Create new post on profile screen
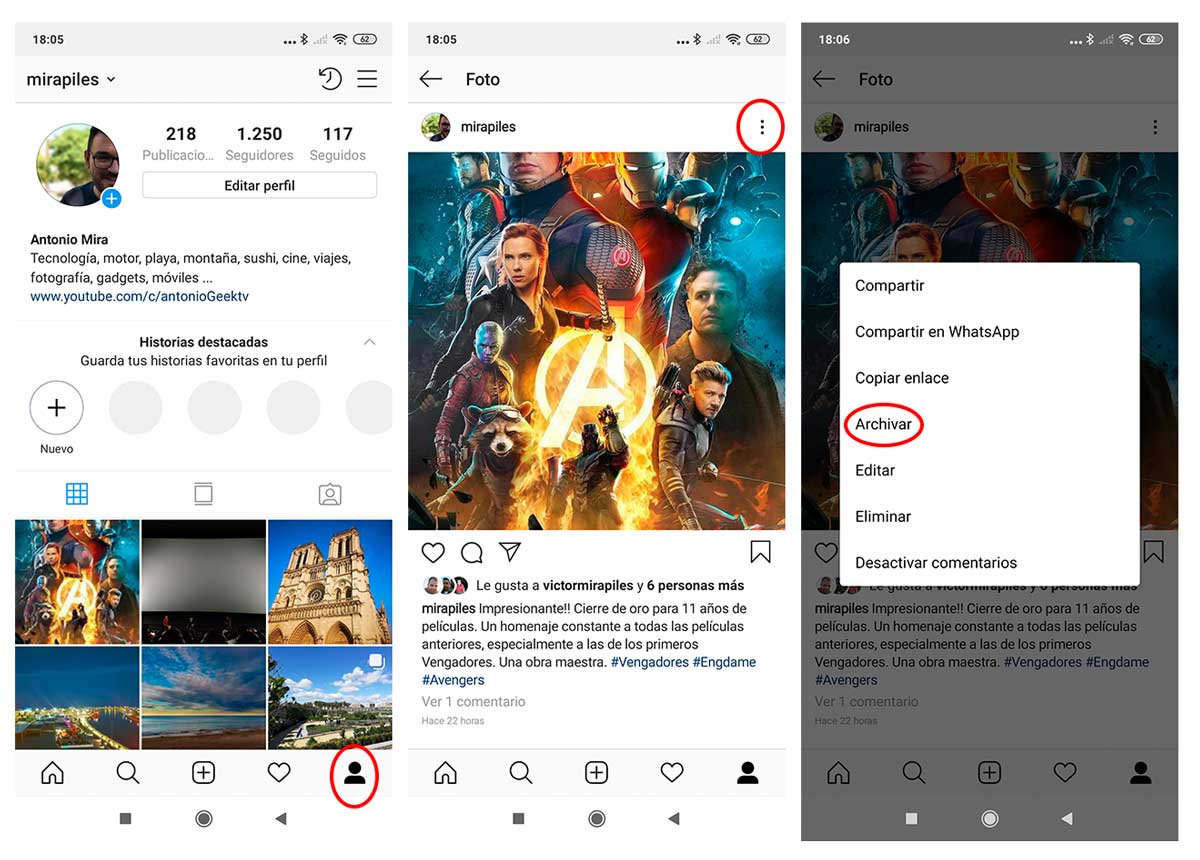 click(203, 772)
